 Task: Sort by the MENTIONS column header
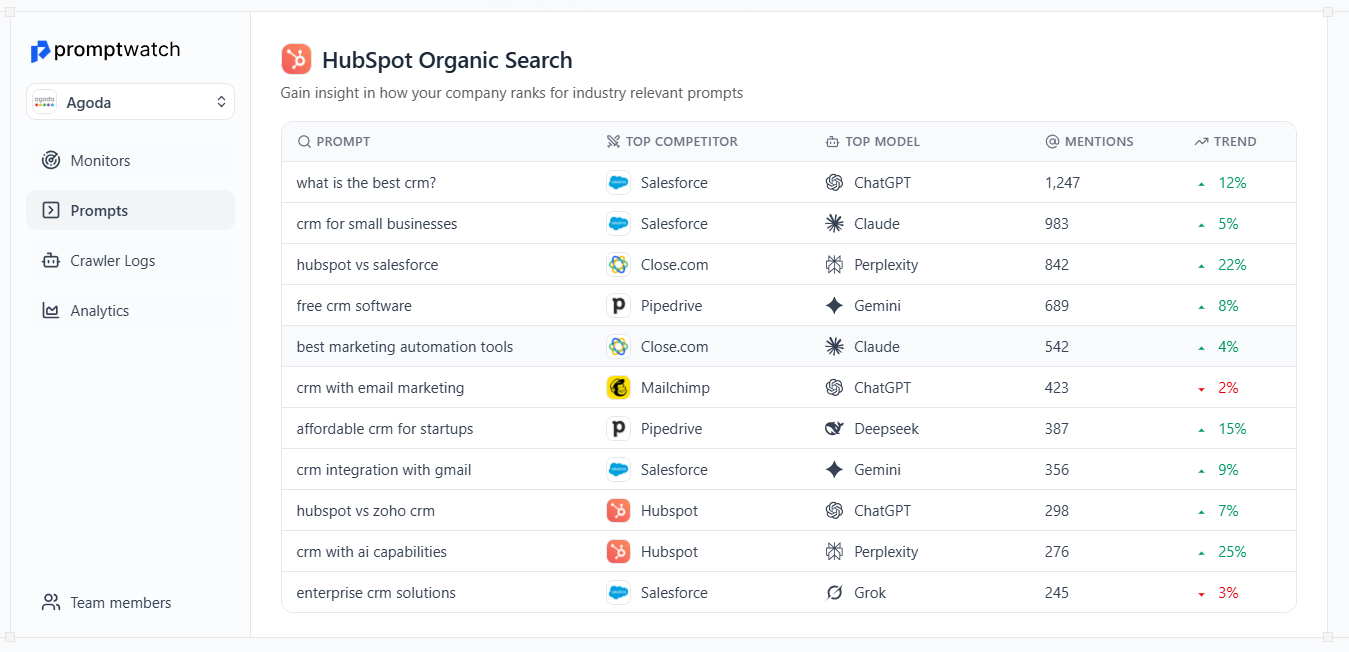[x=1098, y=142]
